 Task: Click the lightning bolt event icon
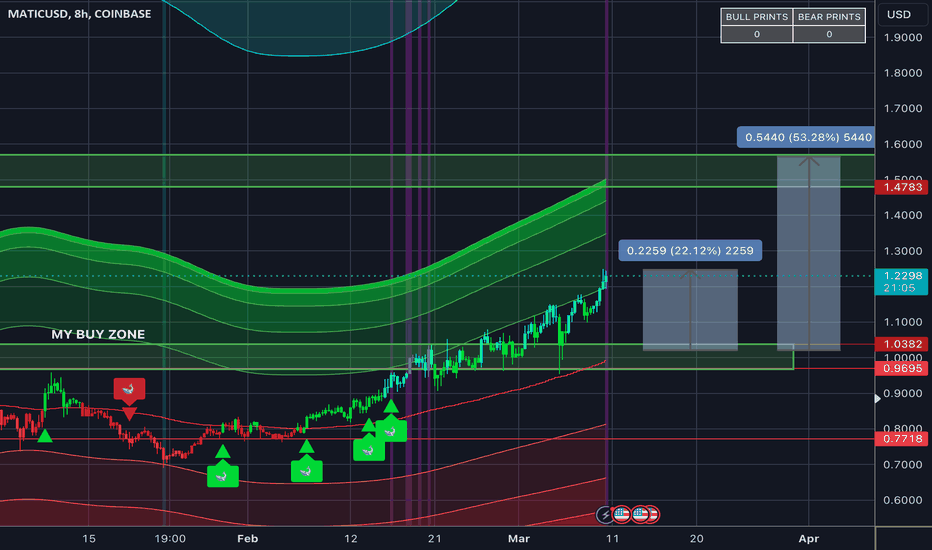pyautogui.click(x=604, y=514)
